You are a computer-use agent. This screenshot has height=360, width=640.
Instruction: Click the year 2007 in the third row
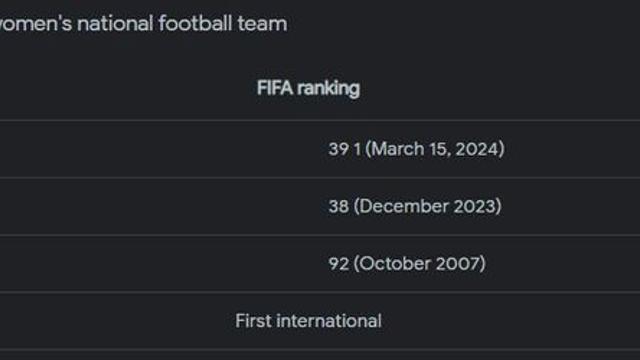point(458,263)
